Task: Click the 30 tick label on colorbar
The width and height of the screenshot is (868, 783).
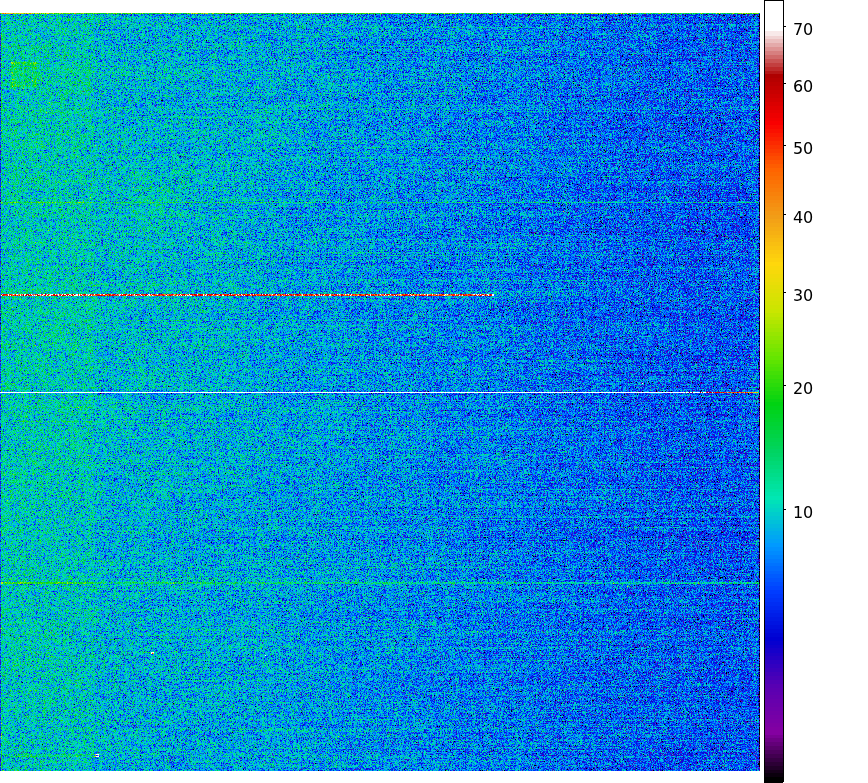Action: coord(802,296)
